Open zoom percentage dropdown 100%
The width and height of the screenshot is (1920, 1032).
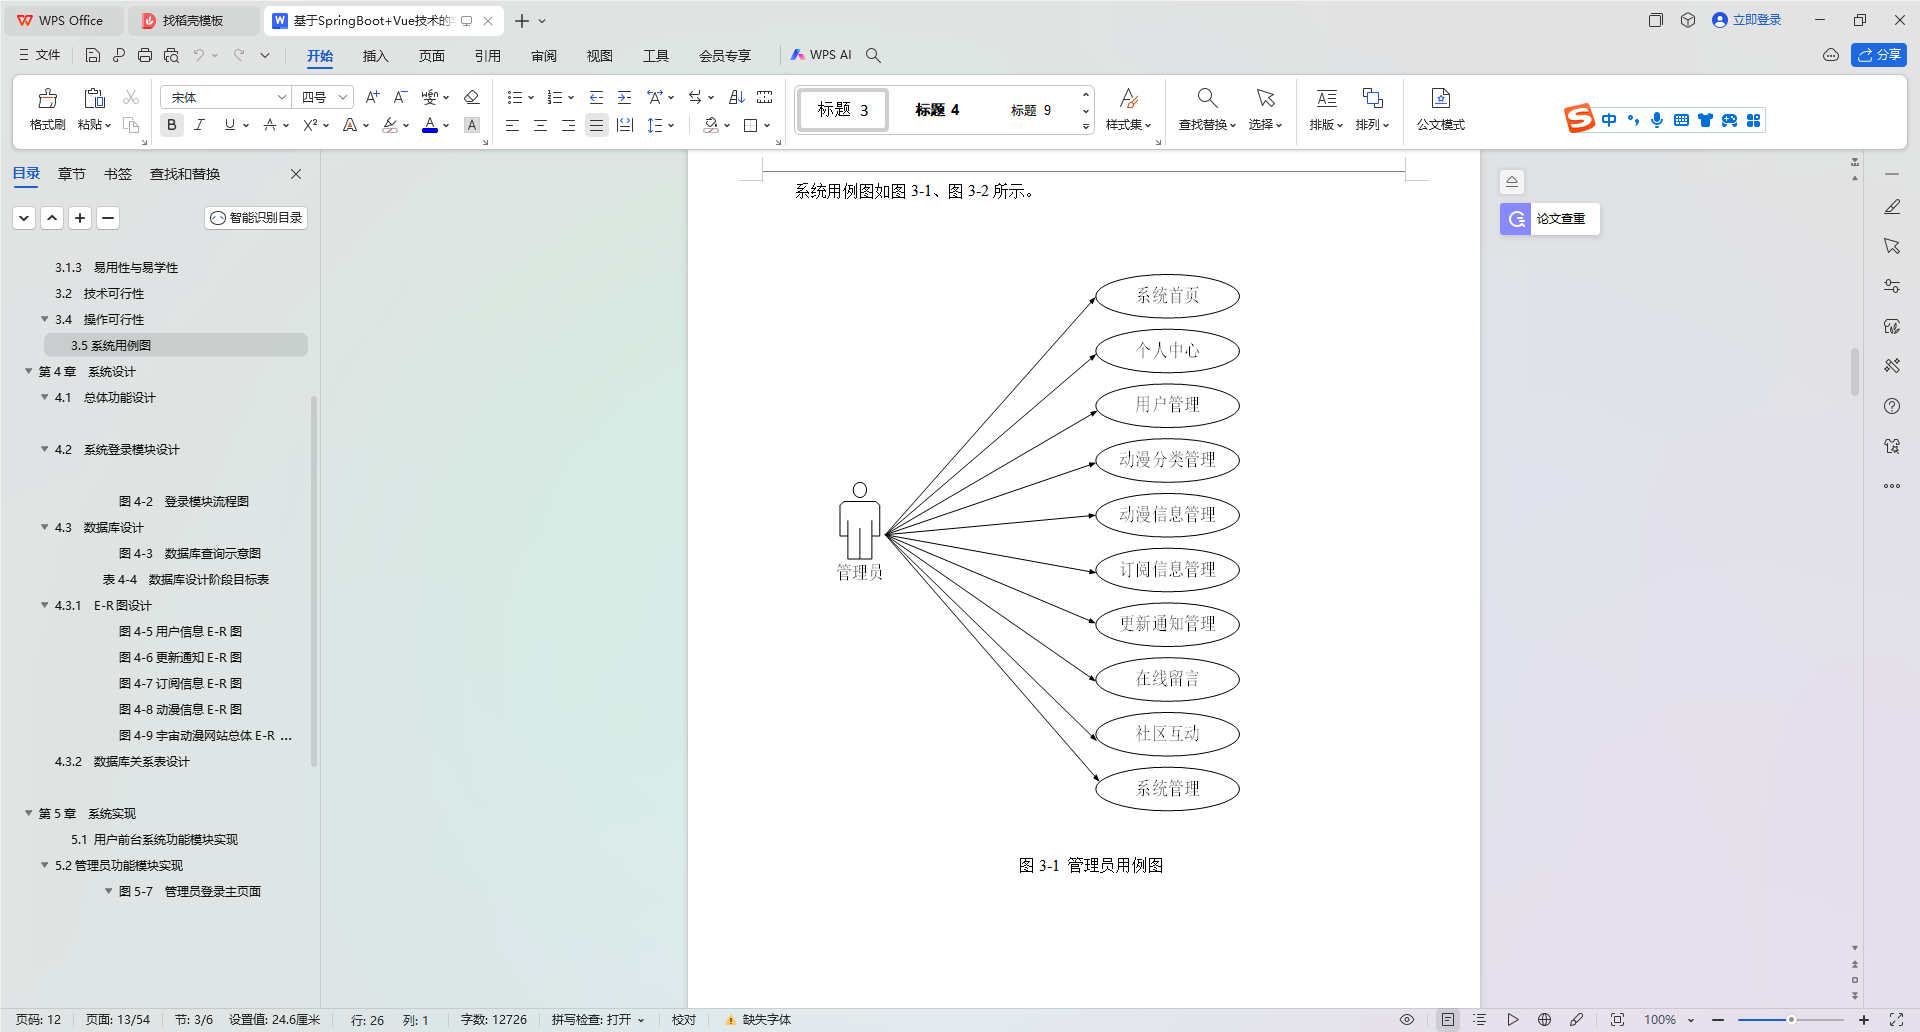[1691, 1020]
